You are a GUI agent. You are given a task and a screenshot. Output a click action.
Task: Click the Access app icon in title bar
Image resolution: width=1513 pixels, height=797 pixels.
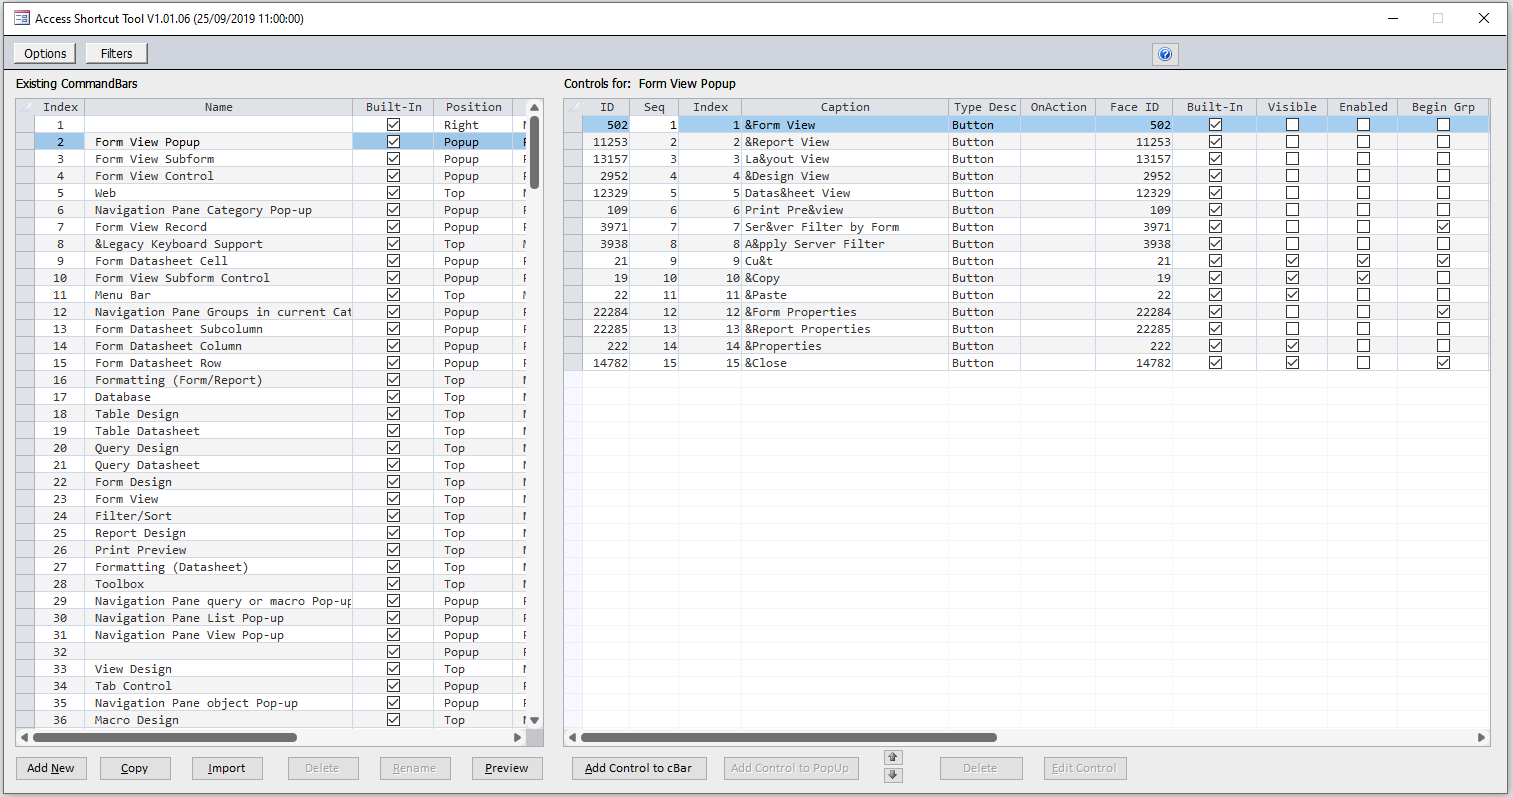[x=21, y=18]
